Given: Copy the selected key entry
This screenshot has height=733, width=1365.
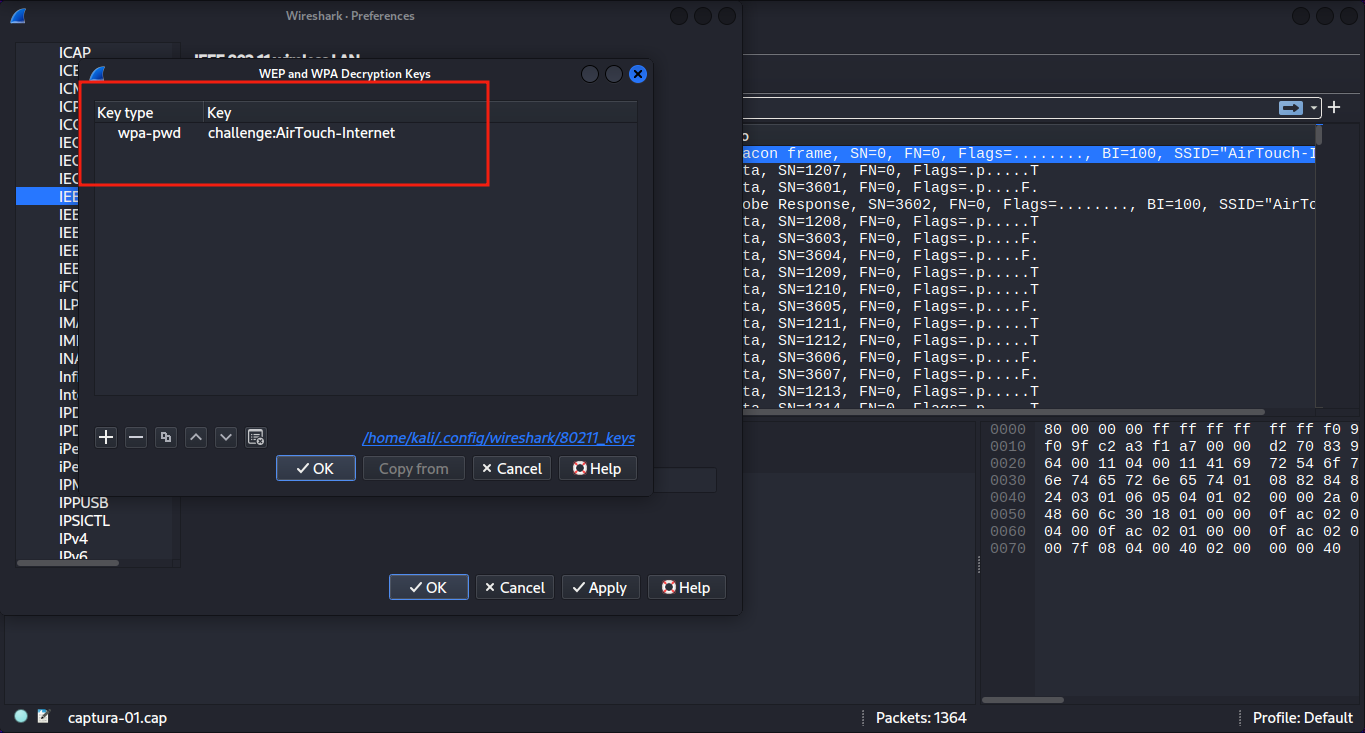Looking at the screenshot, I should pyautogui.click(x=166, y=437).
